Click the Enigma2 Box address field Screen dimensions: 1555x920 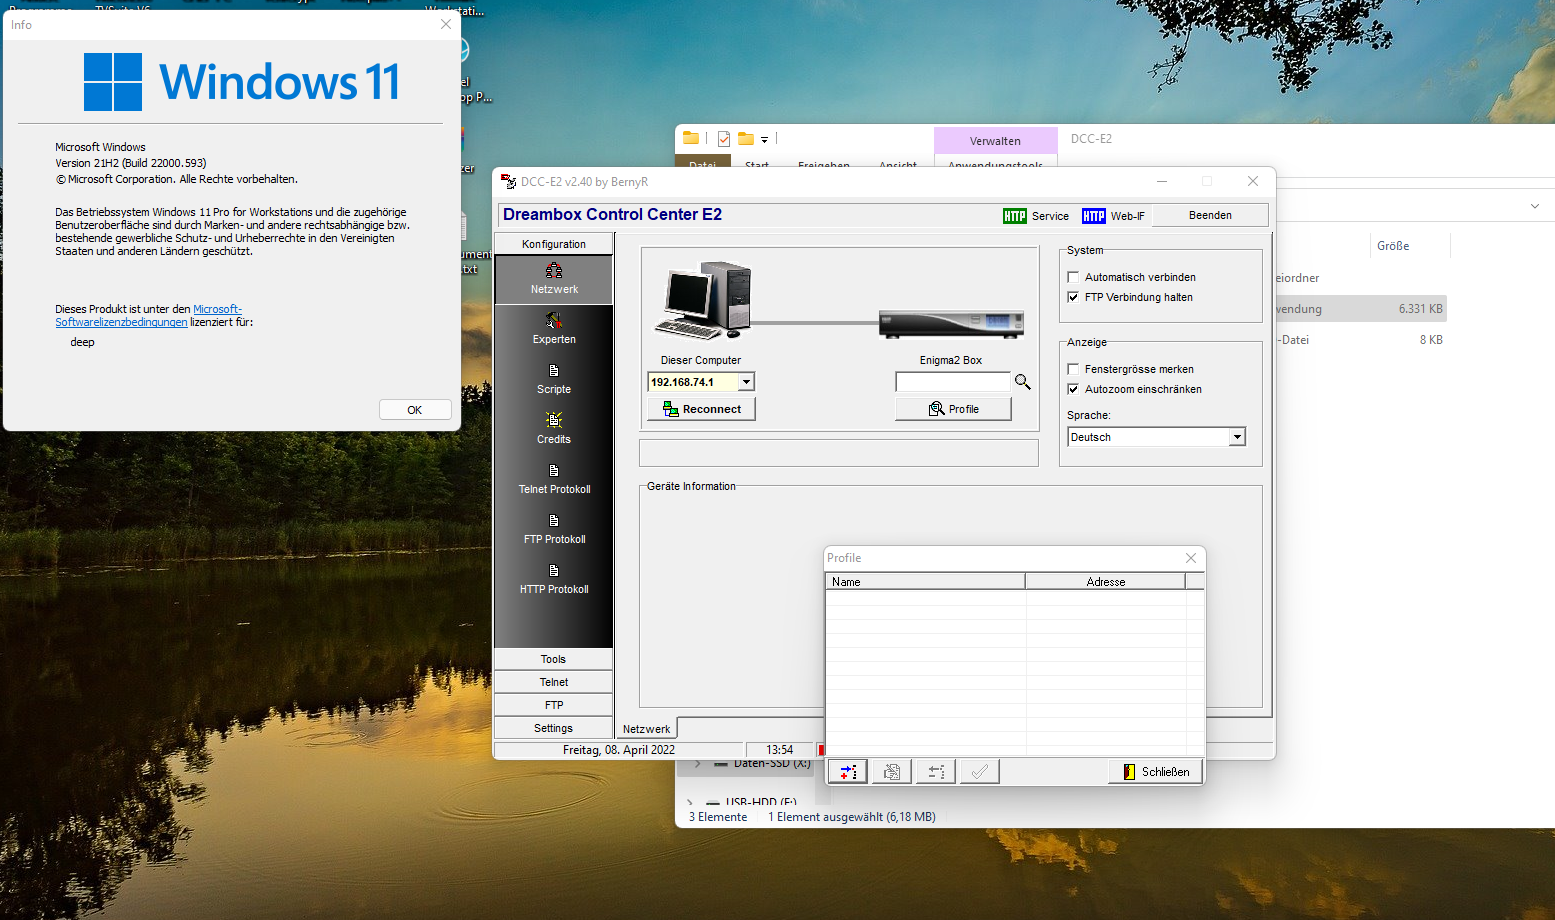[x=953, y=382]
